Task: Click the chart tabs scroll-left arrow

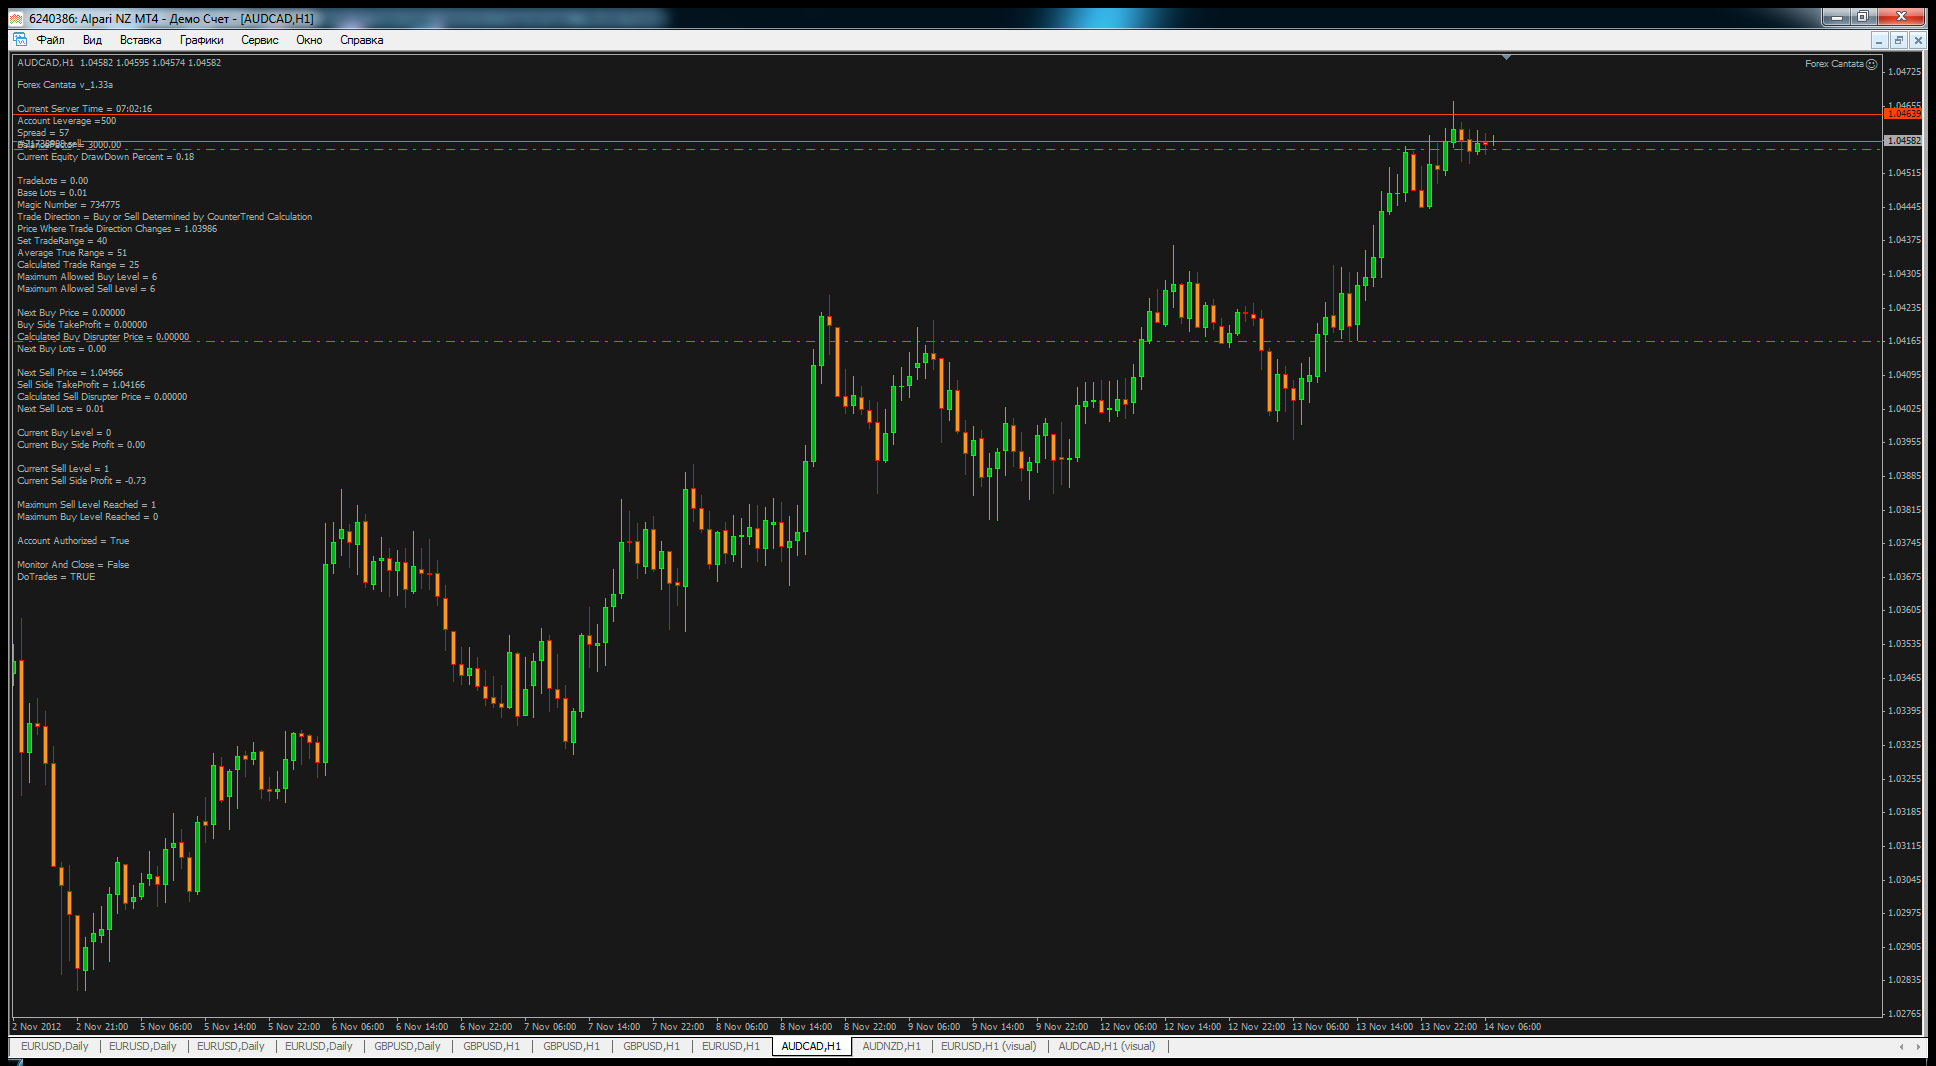Action: 1901,1047
